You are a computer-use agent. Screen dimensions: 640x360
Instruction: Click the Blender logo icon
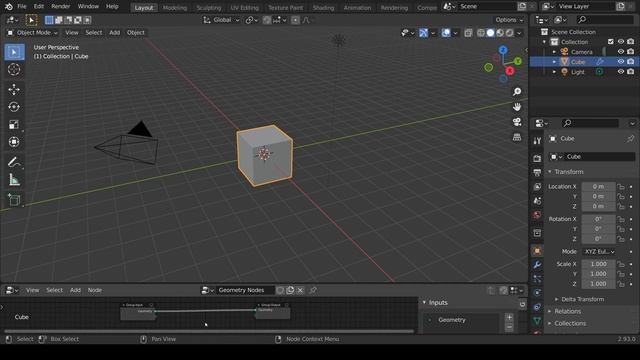click(9, 7)
